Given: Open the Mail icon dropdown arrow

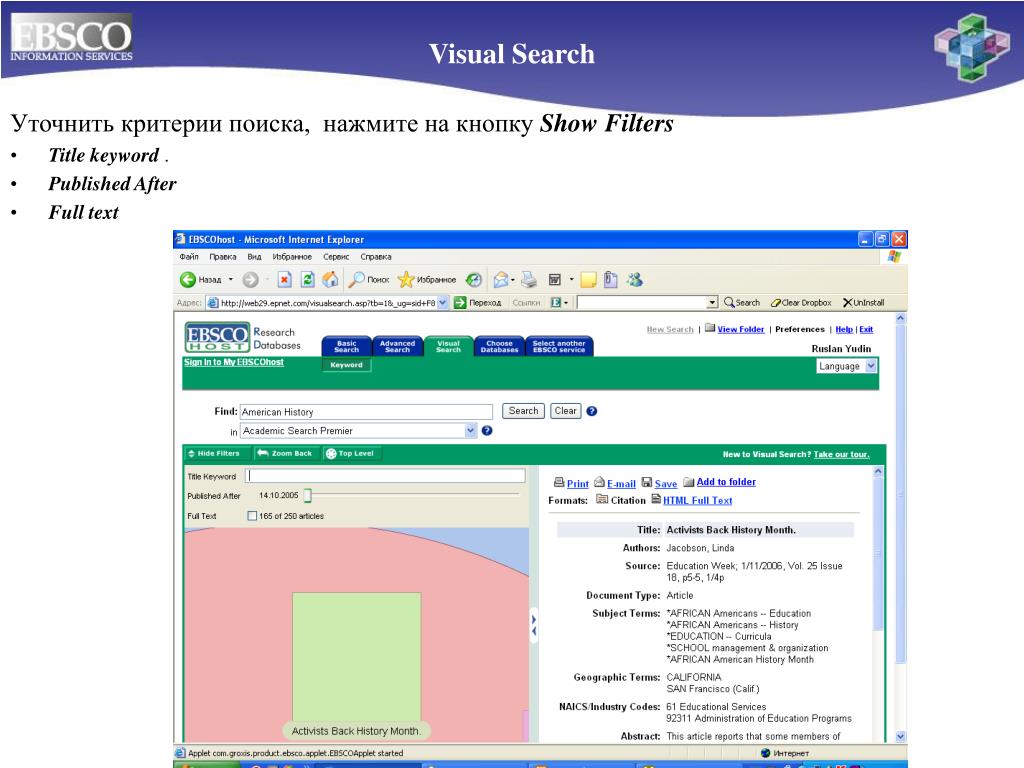Looking at the screenshot, I should click(513, 280).
